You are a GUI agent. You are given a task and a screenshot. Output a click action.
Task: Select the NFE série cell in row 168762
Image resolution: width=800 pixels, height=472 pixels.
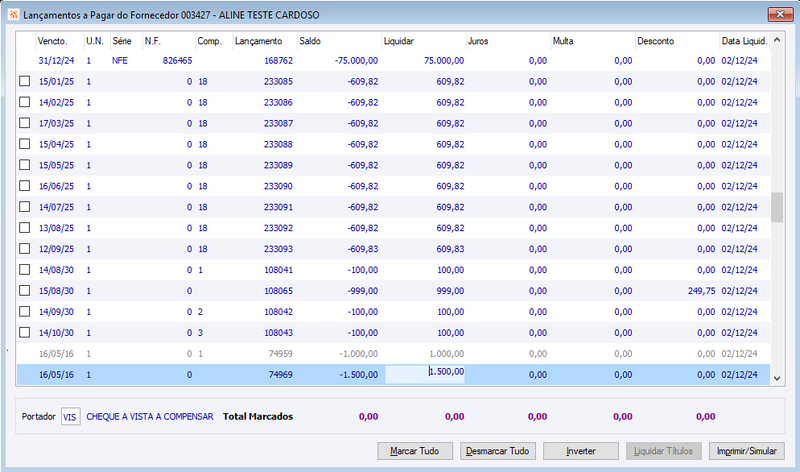click(x=120, y=60)
